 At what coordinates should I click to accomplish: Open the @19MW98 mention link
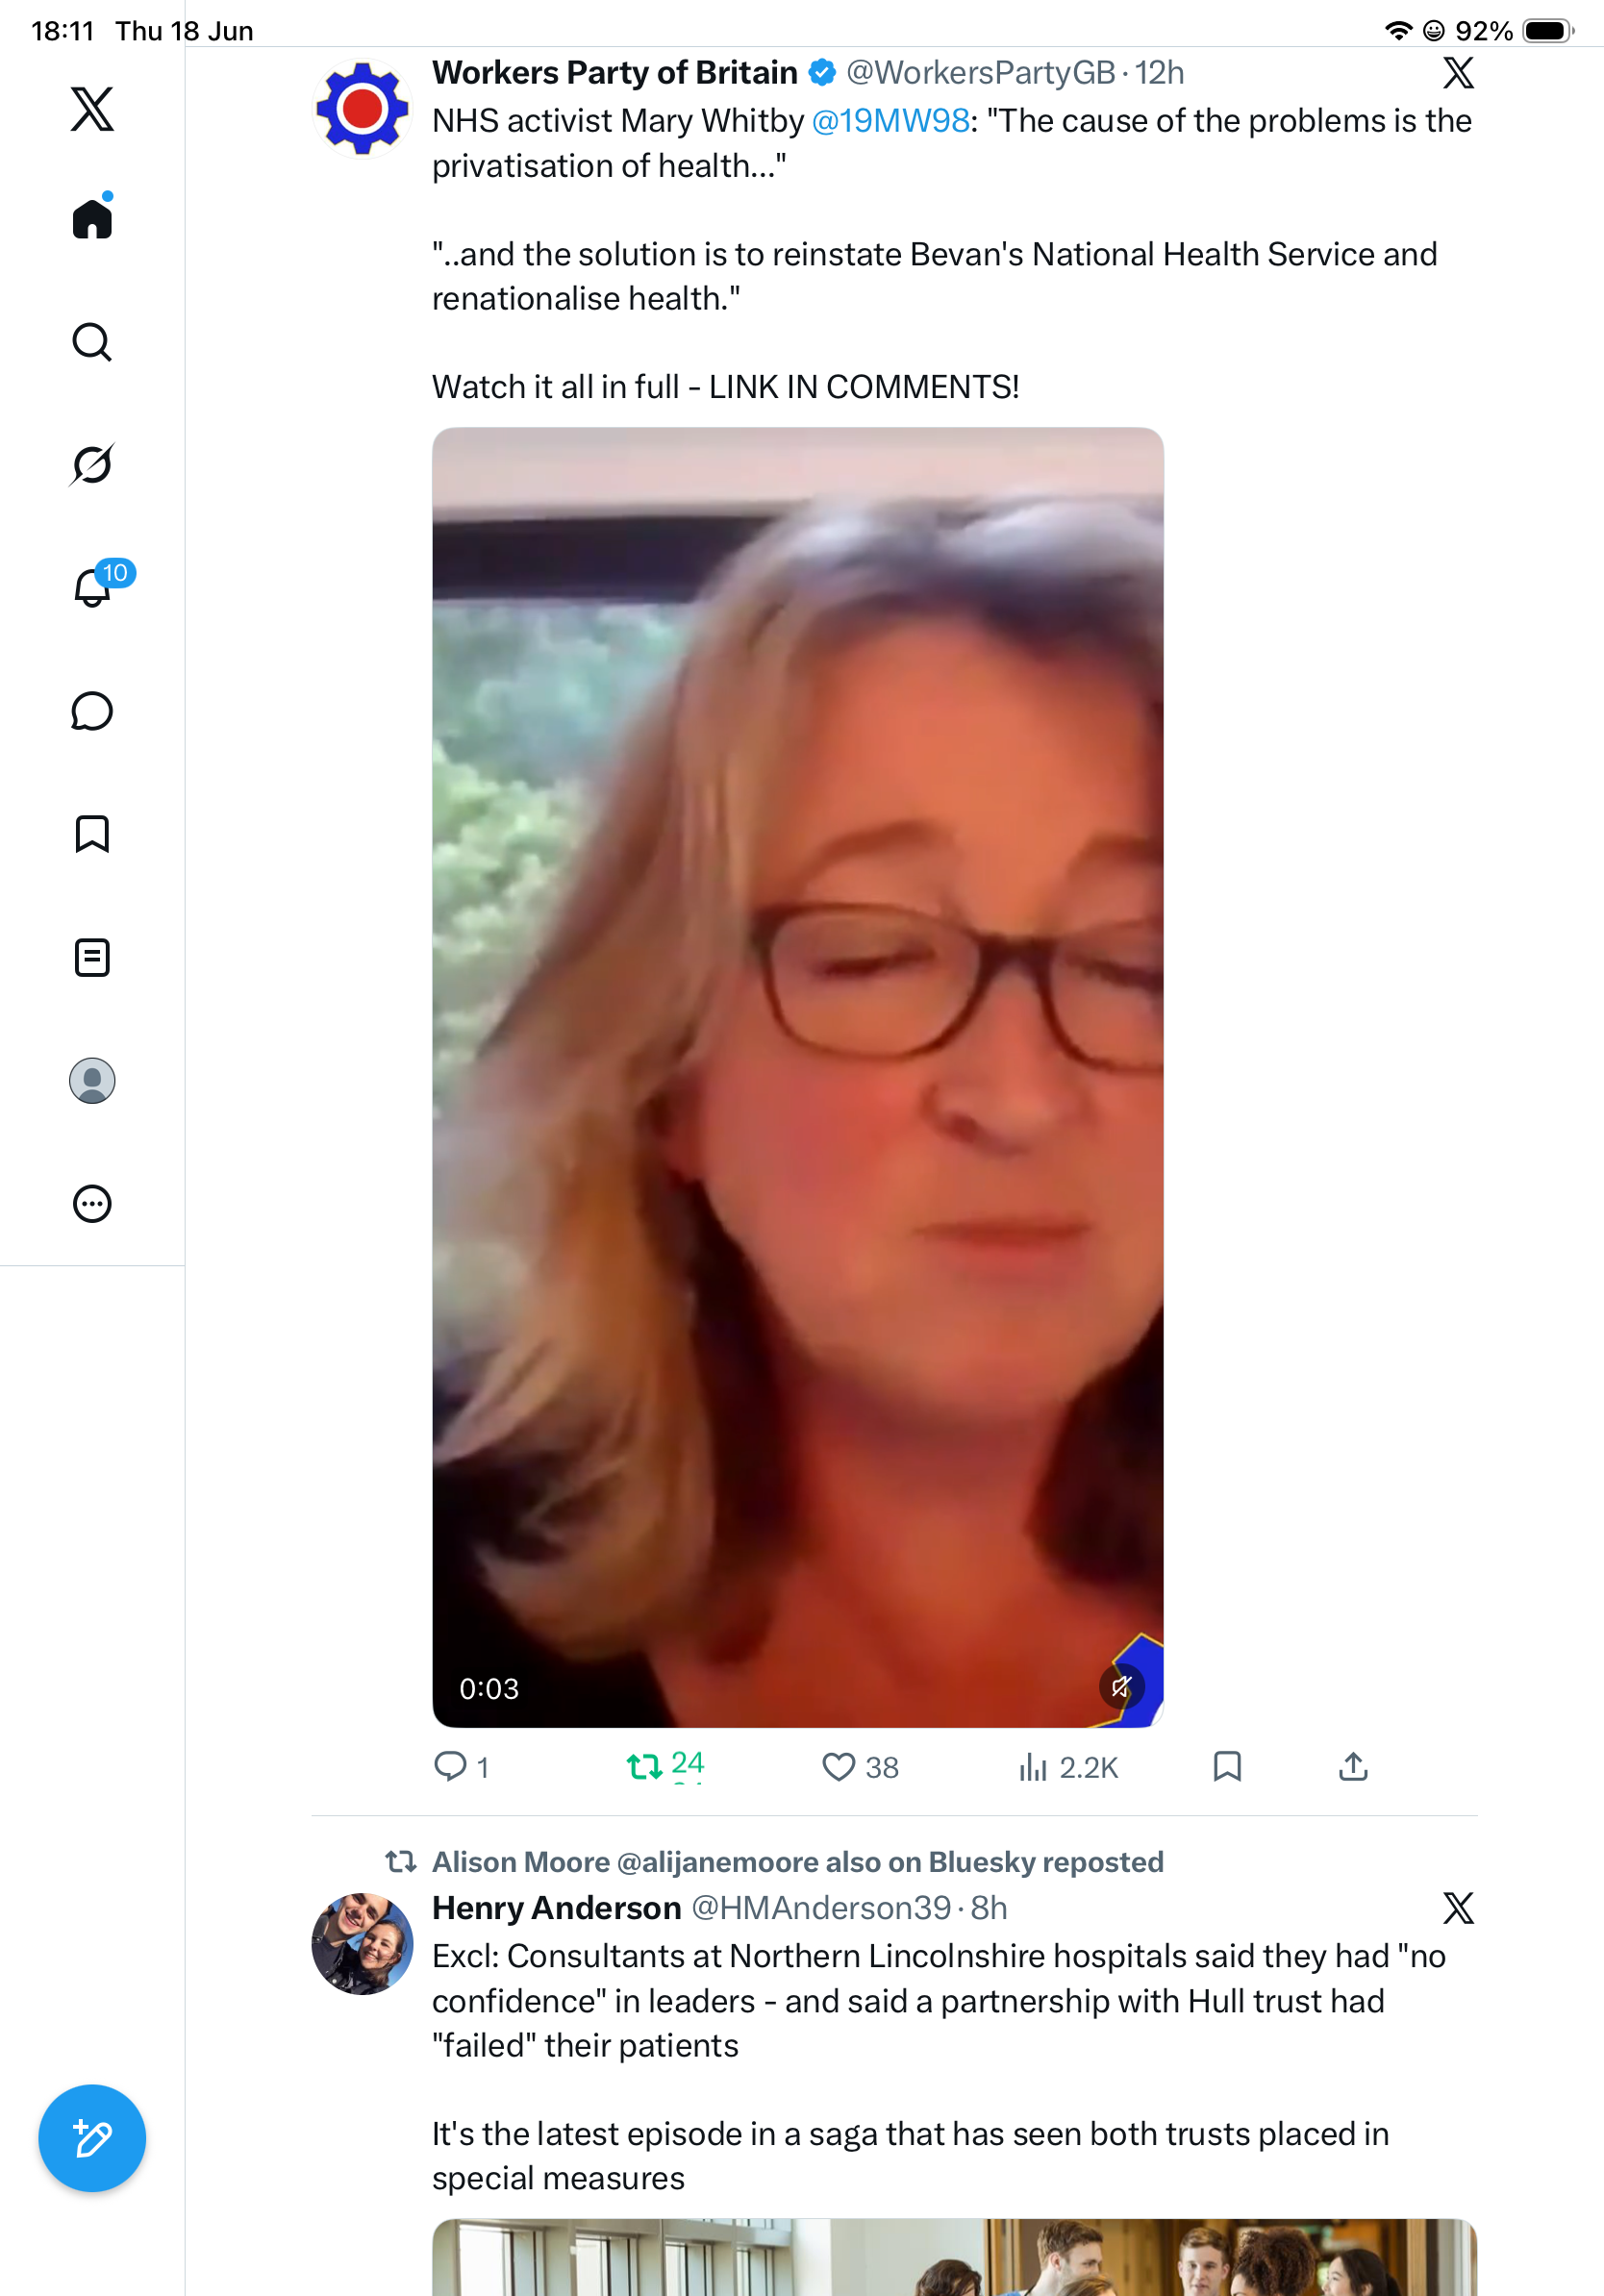(x=890, y=121)
